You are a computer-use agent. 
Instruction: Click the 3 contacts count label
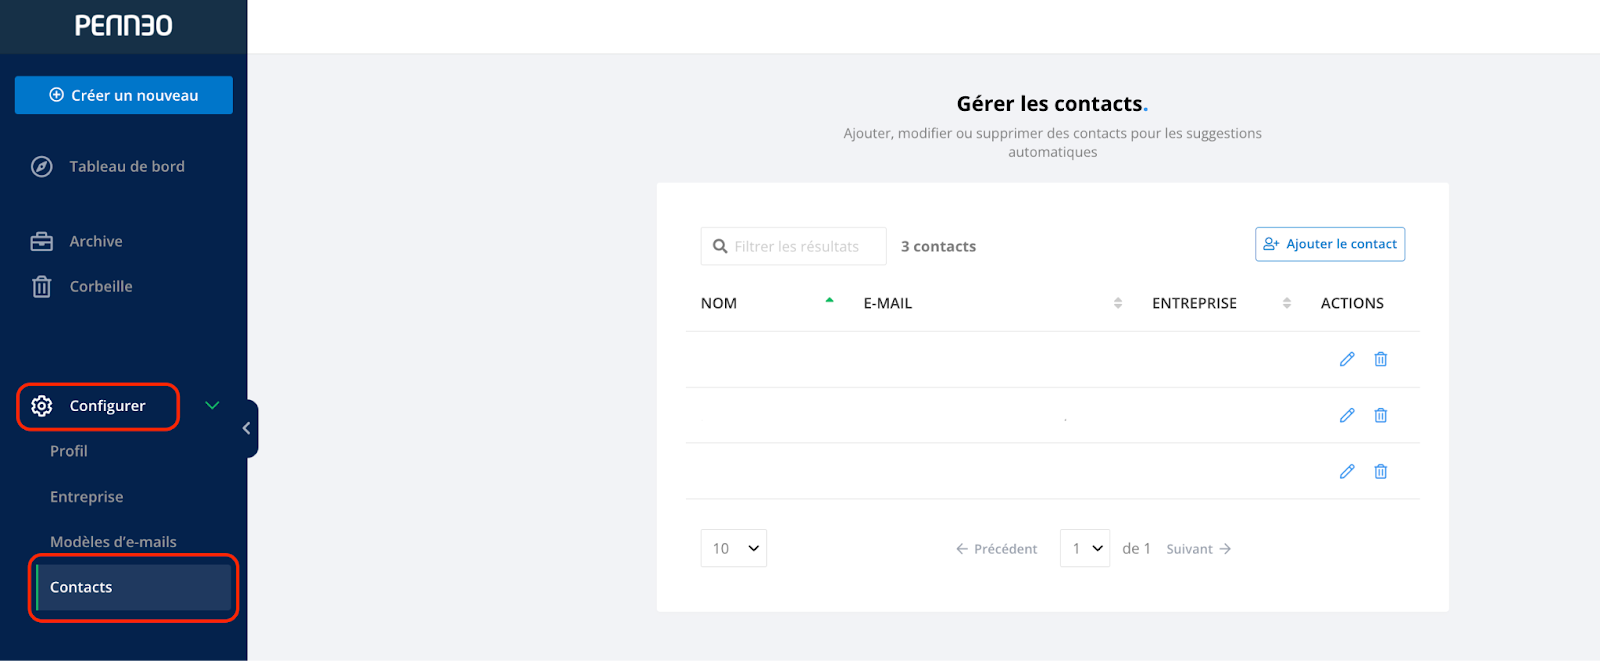pyautogui.click(x=938, y=246)
